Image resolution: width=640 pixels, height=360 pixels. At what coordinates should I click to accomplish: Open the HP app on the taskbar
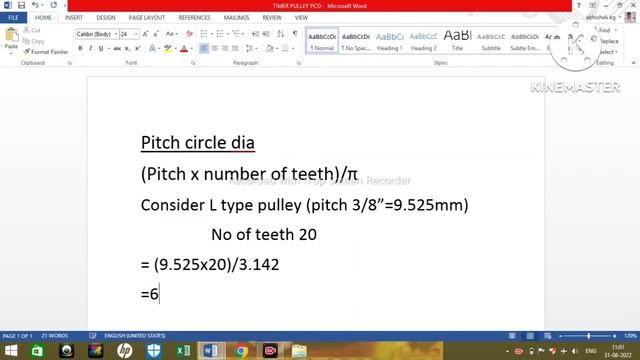124,351
